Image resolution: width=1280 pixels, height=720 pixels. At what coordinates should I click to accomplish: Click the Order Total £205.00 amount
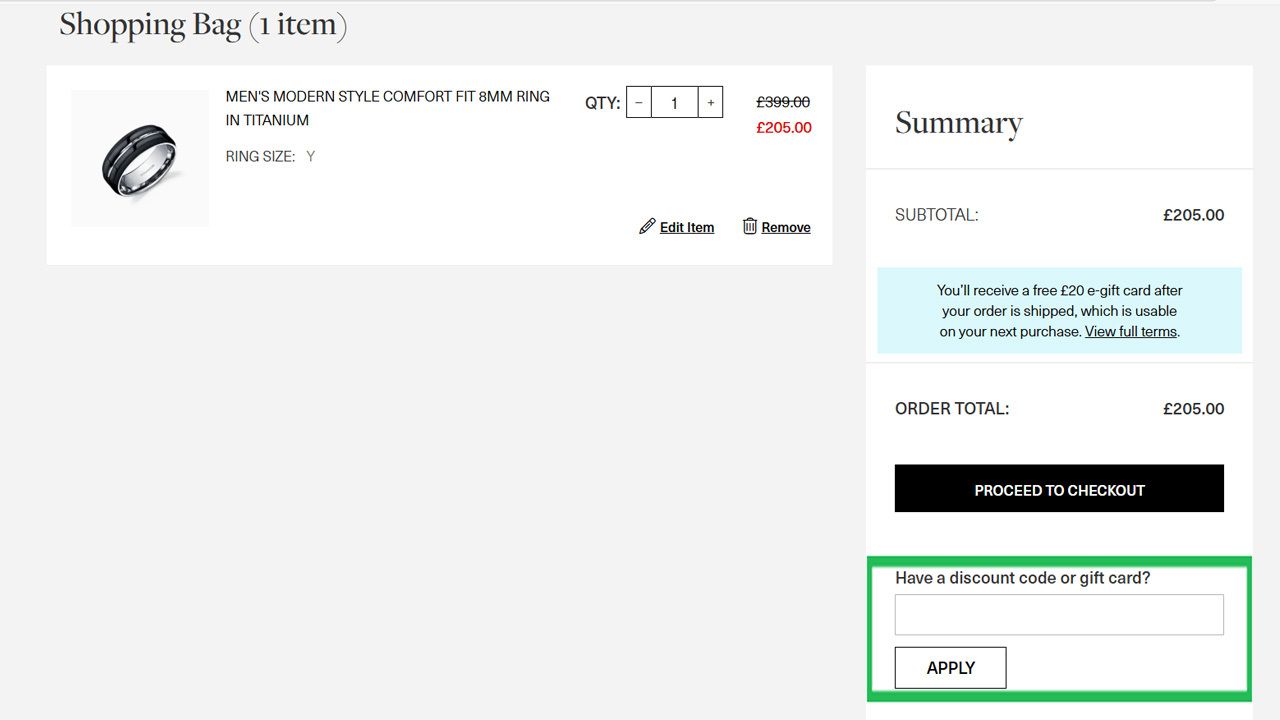coord(1194,408)
